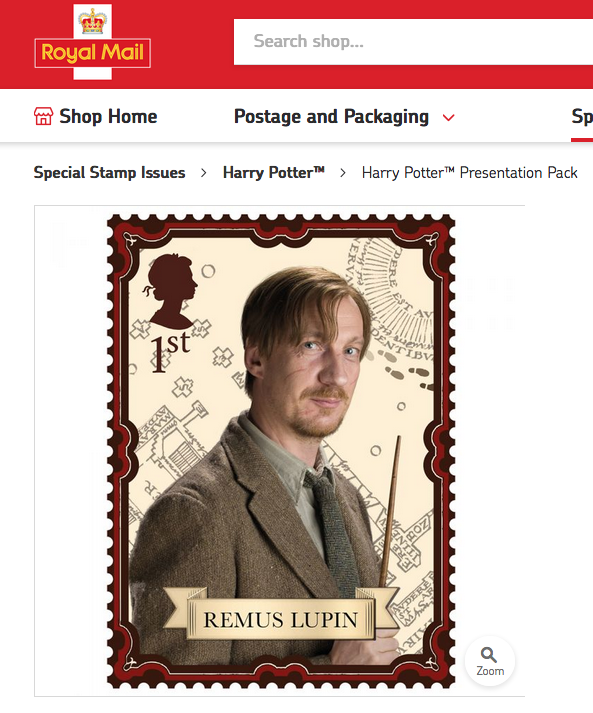This screenshot has width=593, height=713.
Task: Click the arrow after Special Stamp Issues
Action: coord(204,173)
